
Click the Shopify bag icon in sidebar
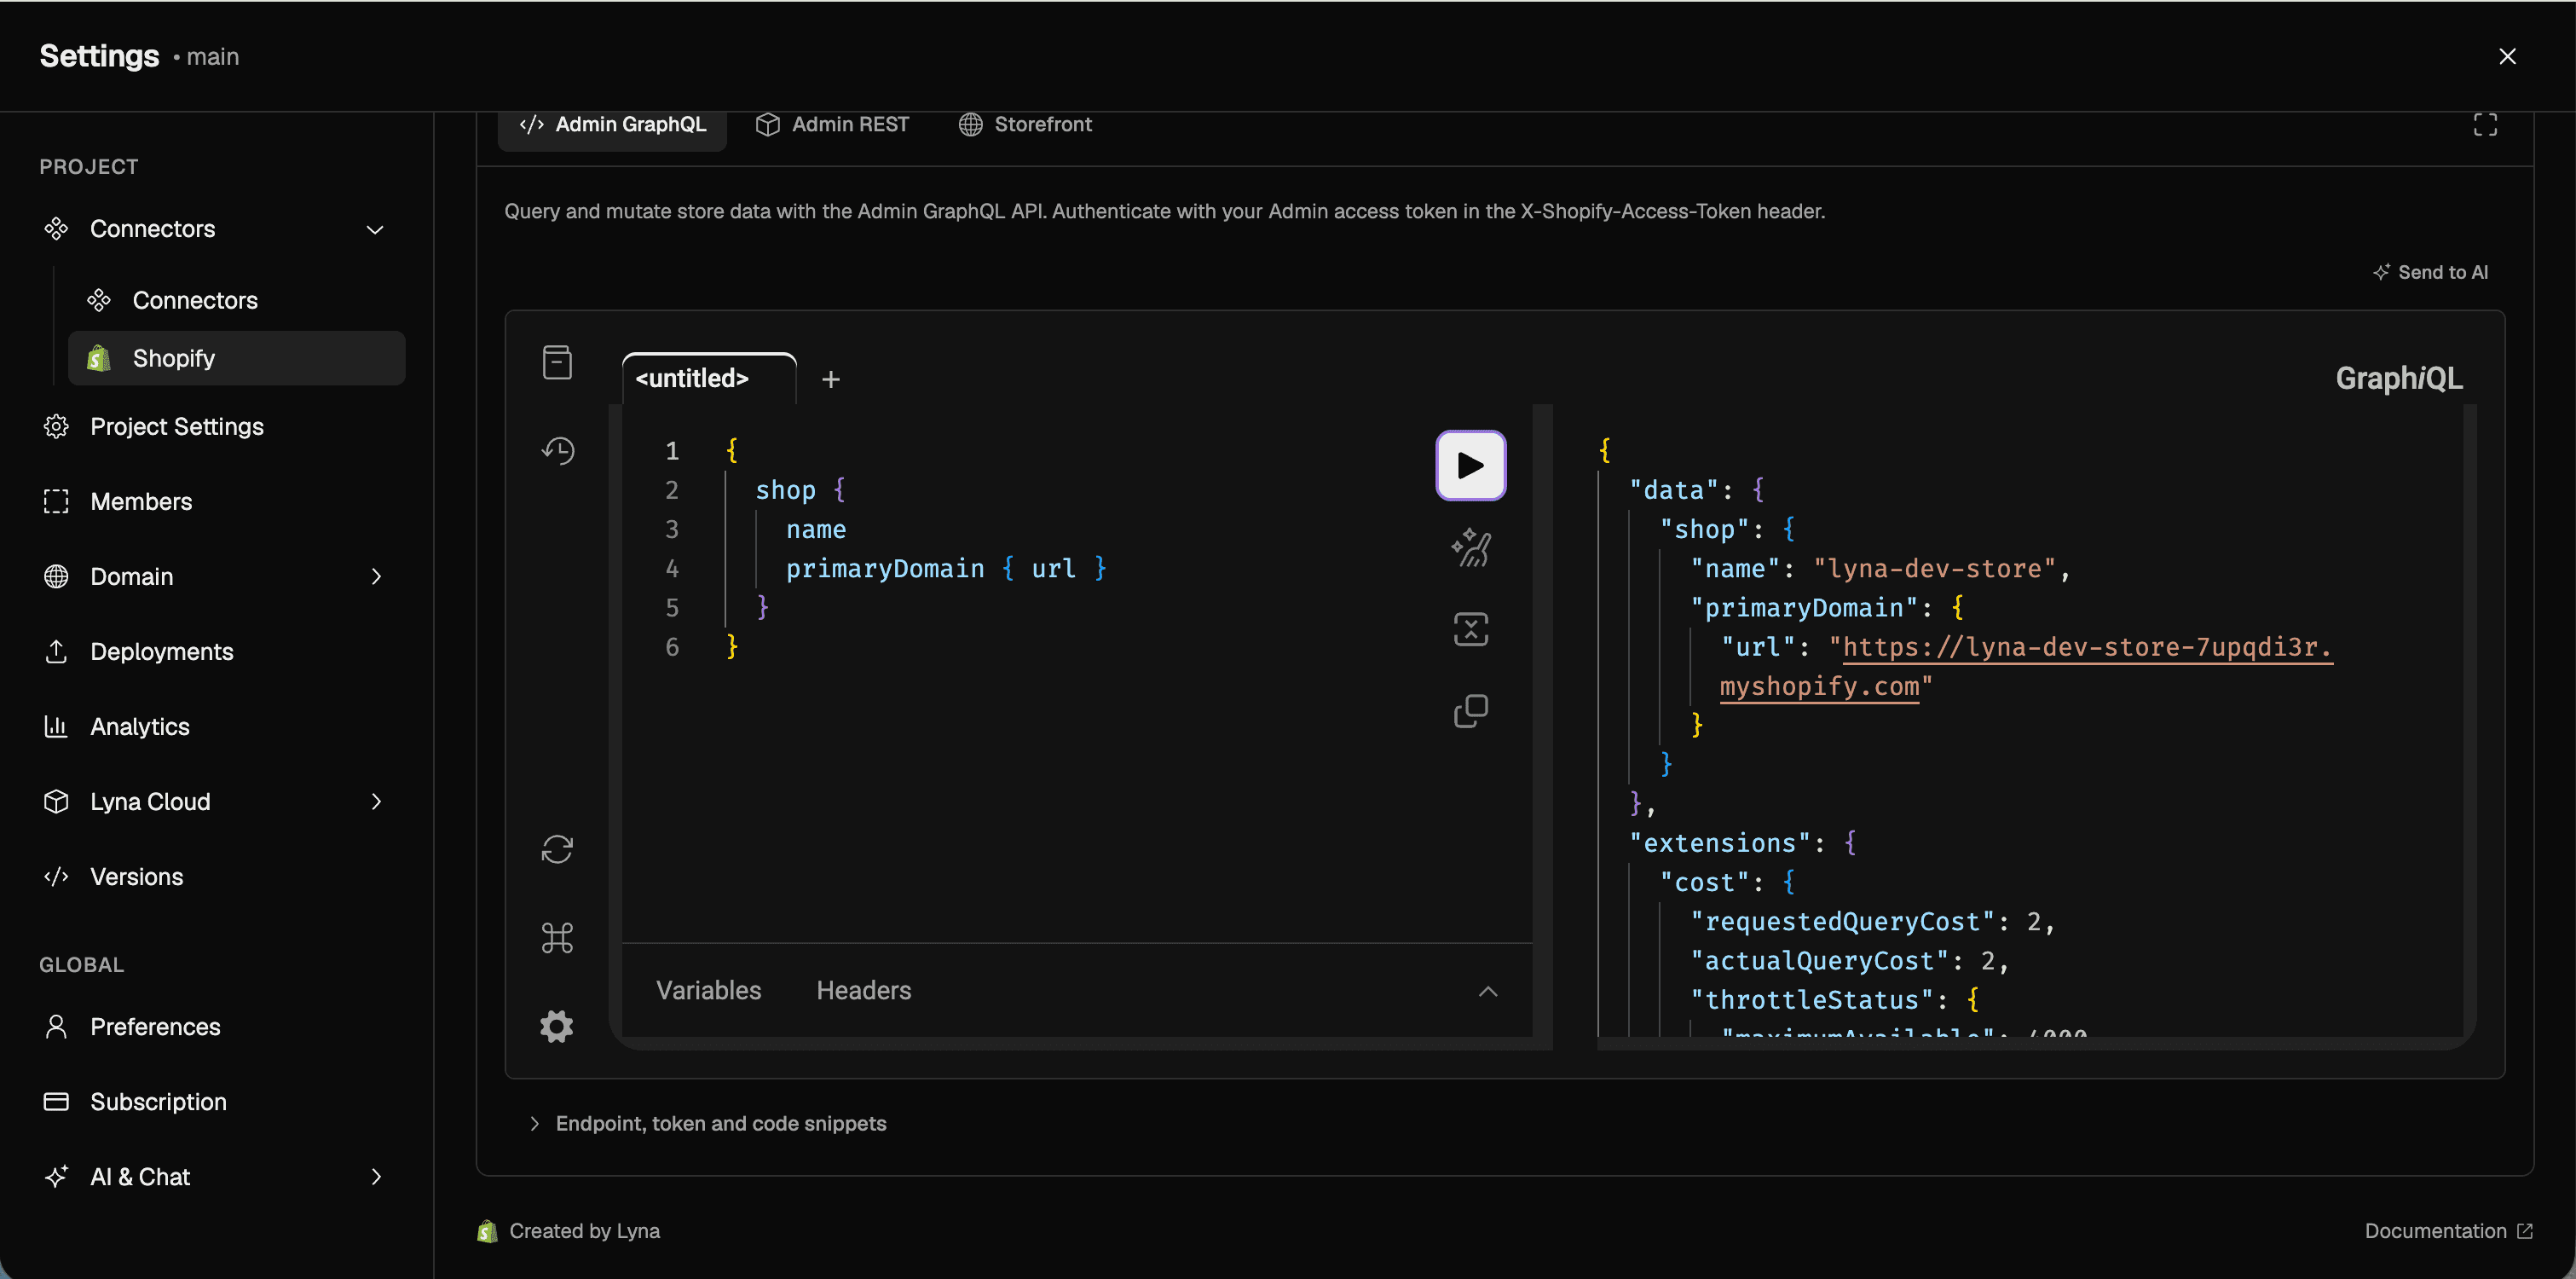coord(98,358)
